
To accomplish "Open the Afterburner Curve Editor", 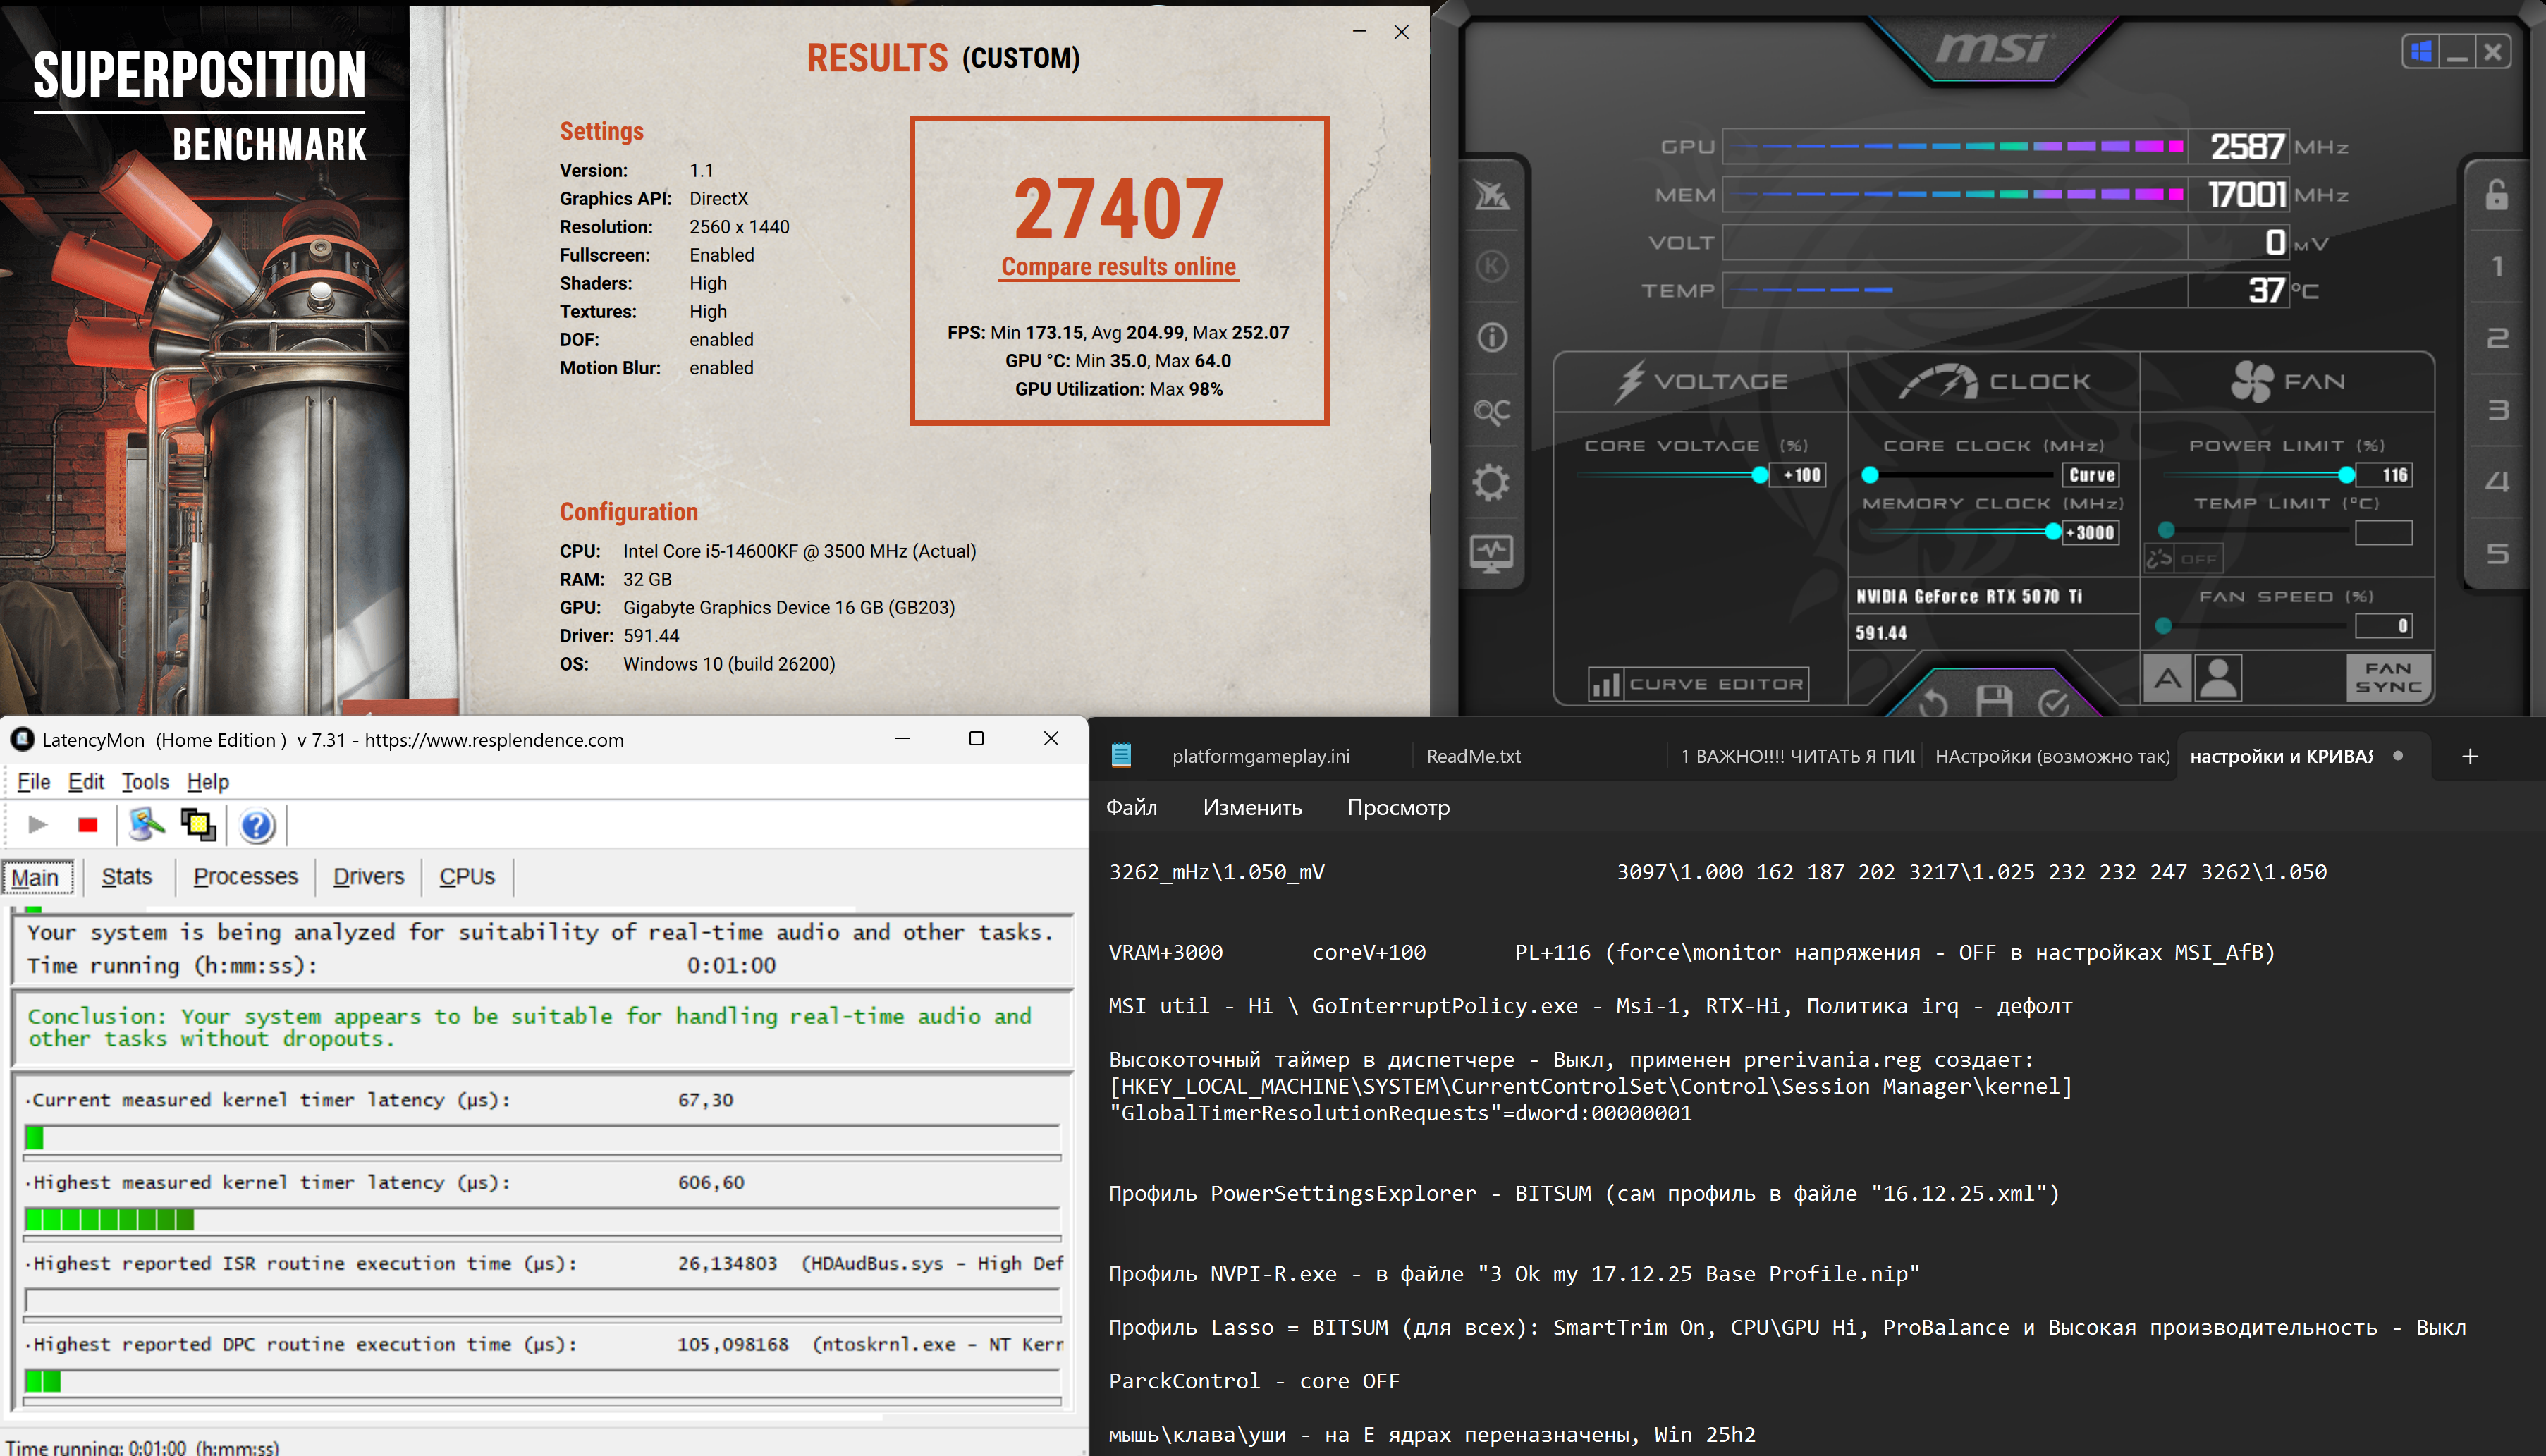I will click(1698, 684).
